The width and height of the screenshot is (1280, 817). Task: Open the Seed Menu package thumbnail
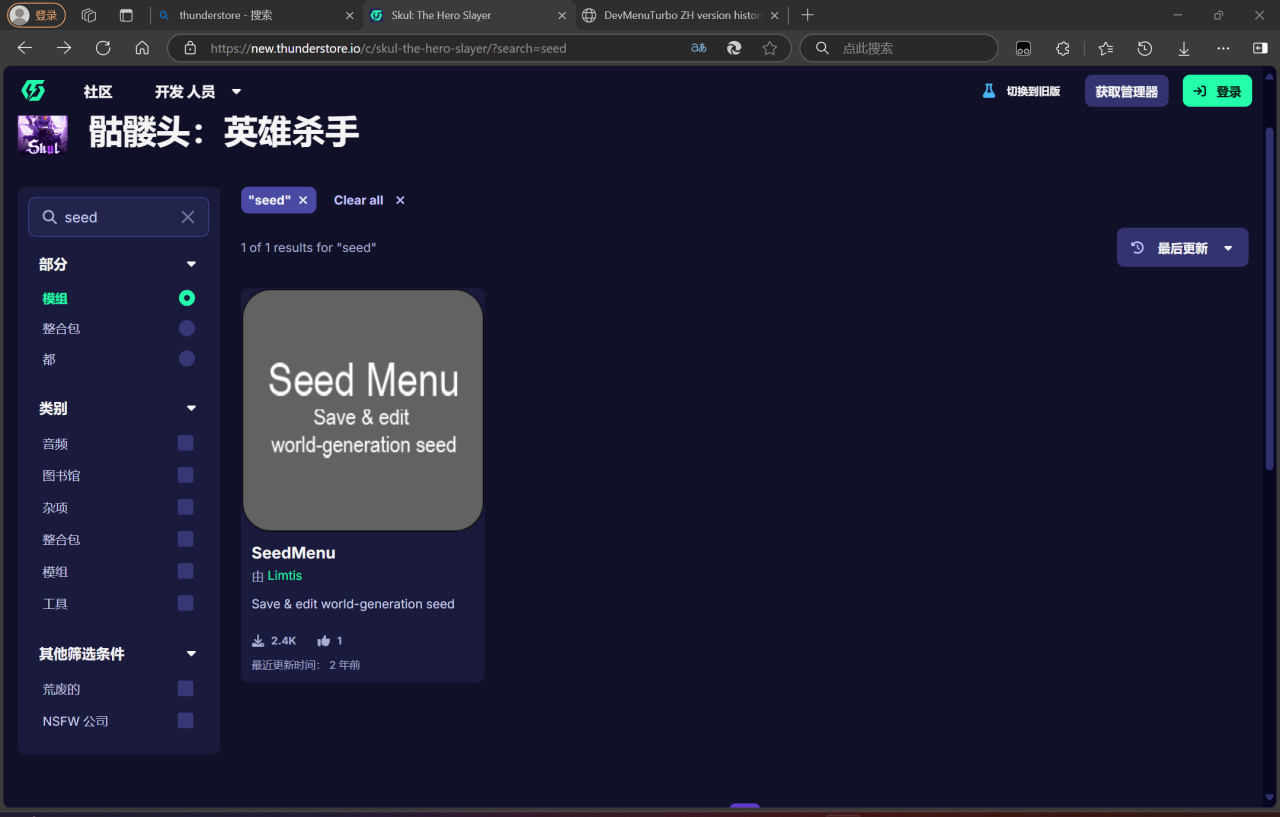pyautogui.click(x=363, y=410)
